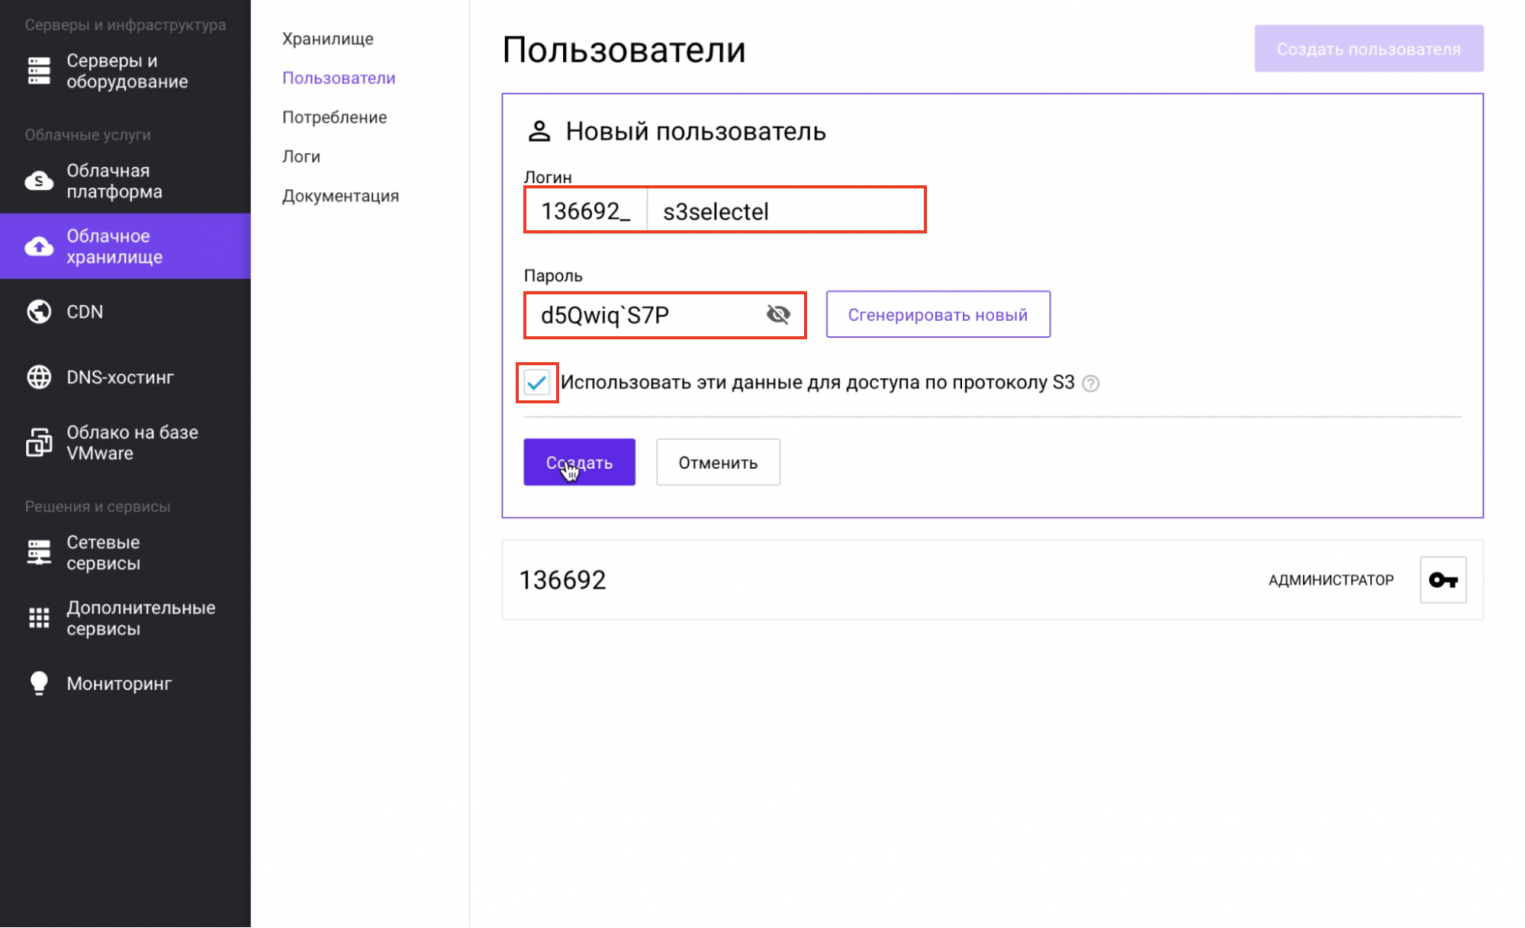This screenshot has height=928, width=1525.
Task: Click the Создать button
Action: 579,462
